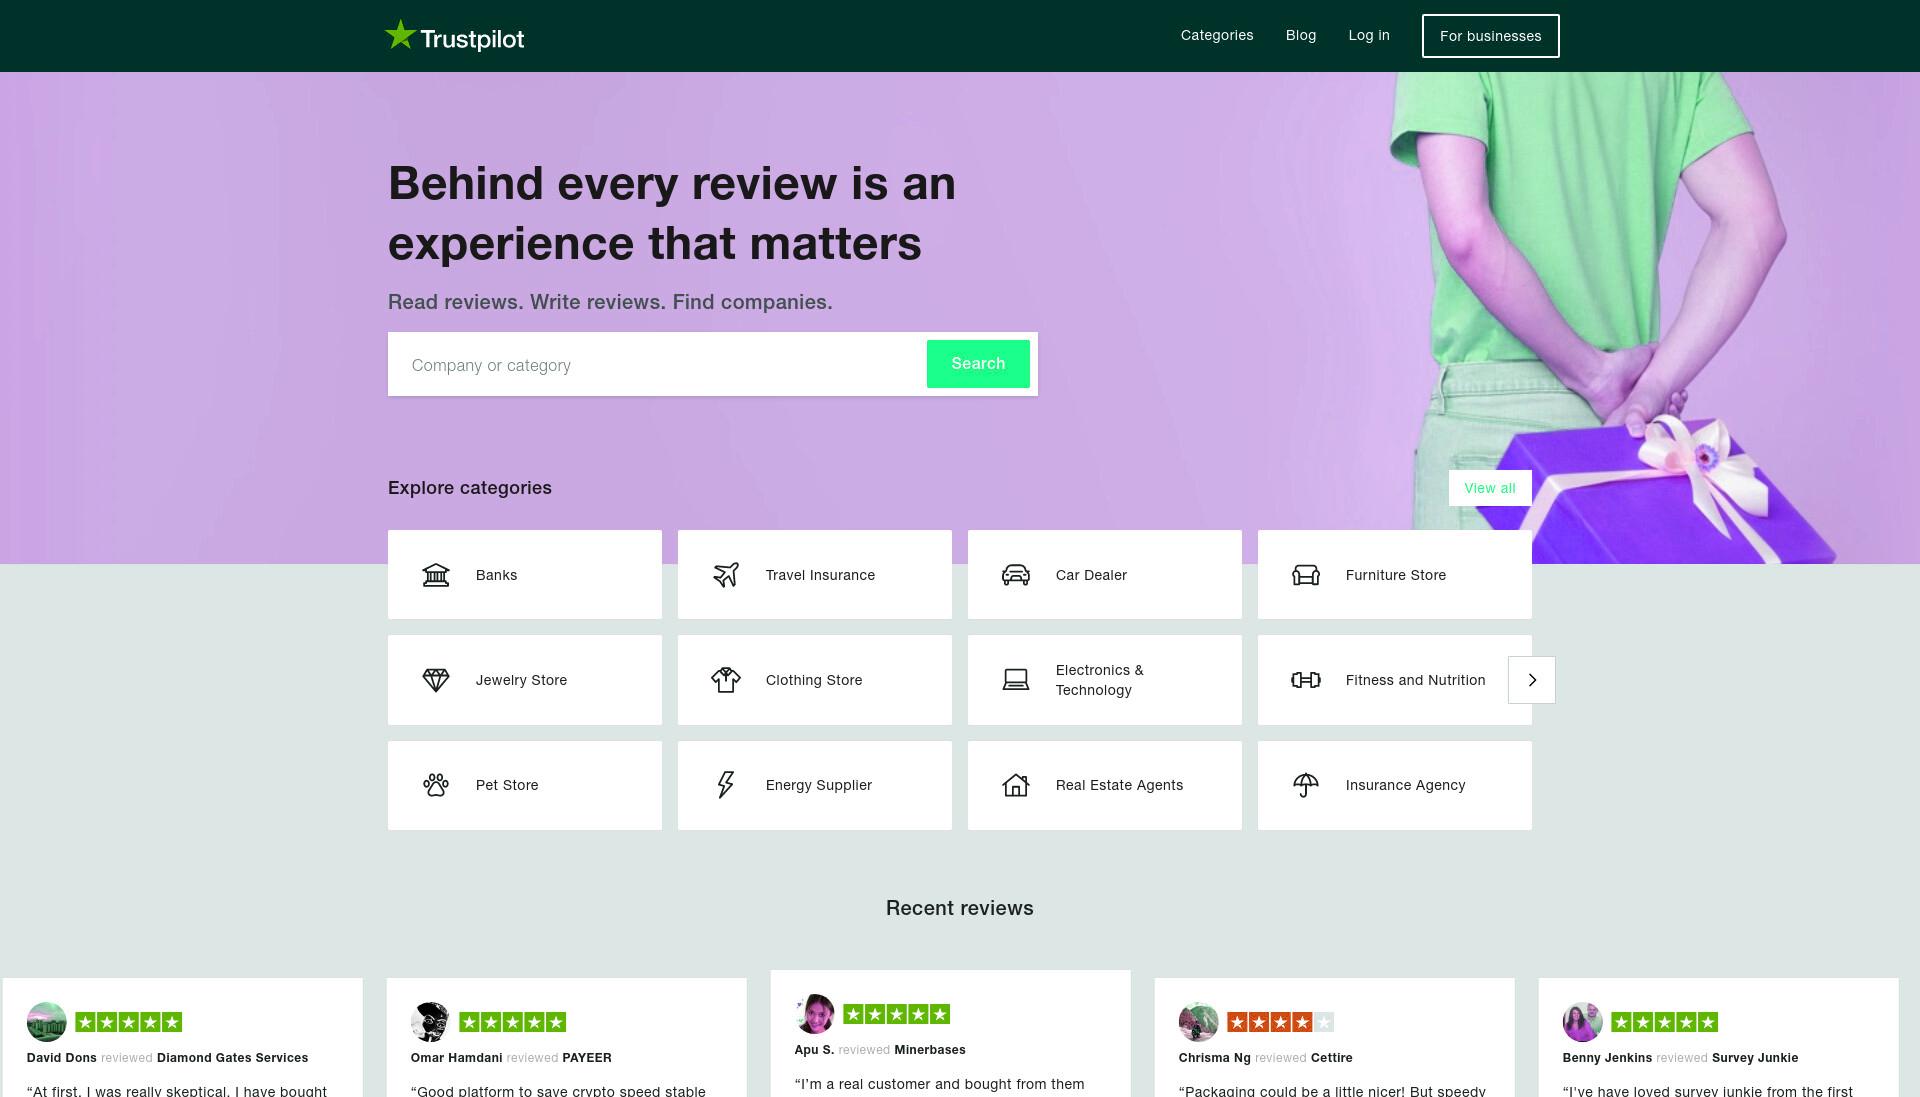Open the Electronics & Technology category label
This screenshot has height=1097, width=1920.
coord(1099,680)
